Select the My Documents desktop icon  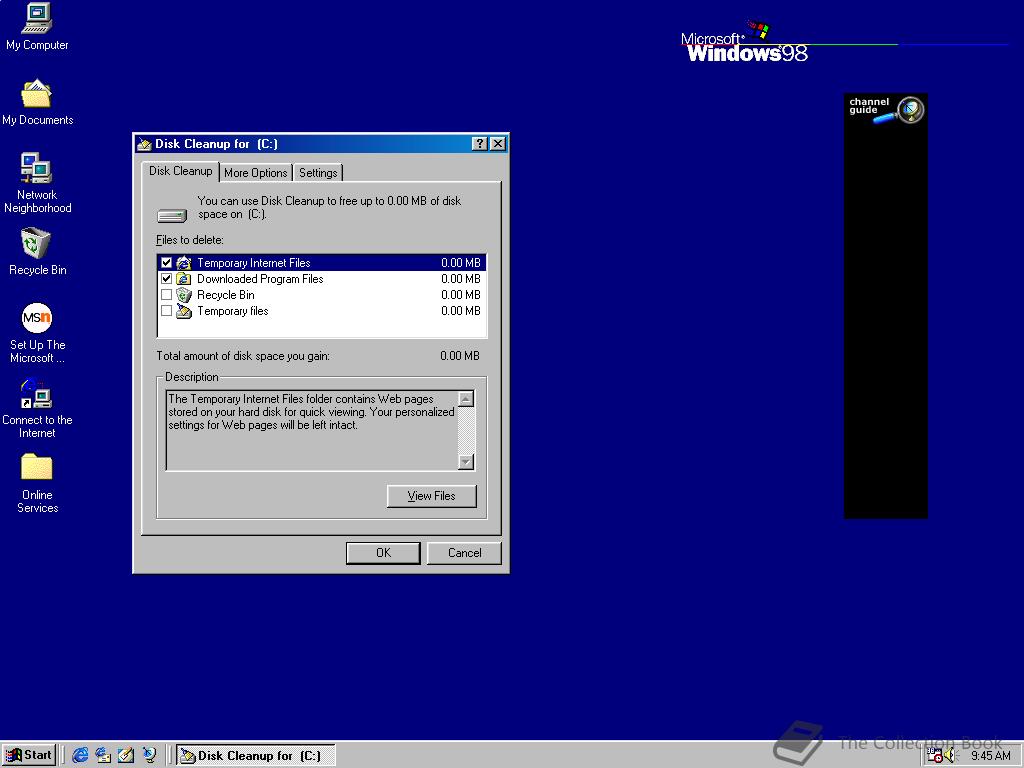pos(37,94)
